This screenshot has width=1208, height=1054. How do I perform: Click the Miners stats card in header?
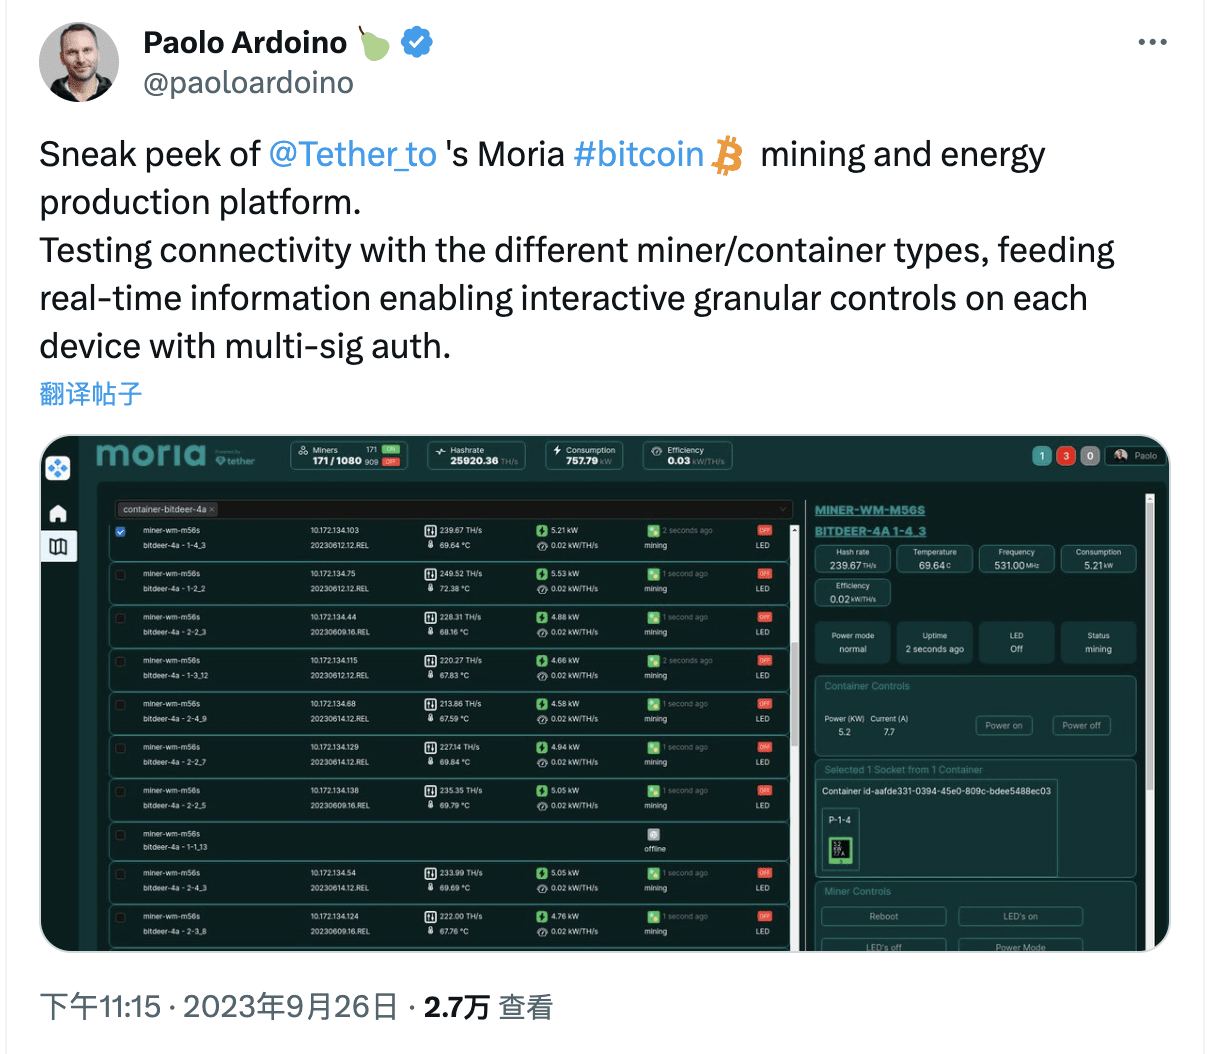(349, 455)
